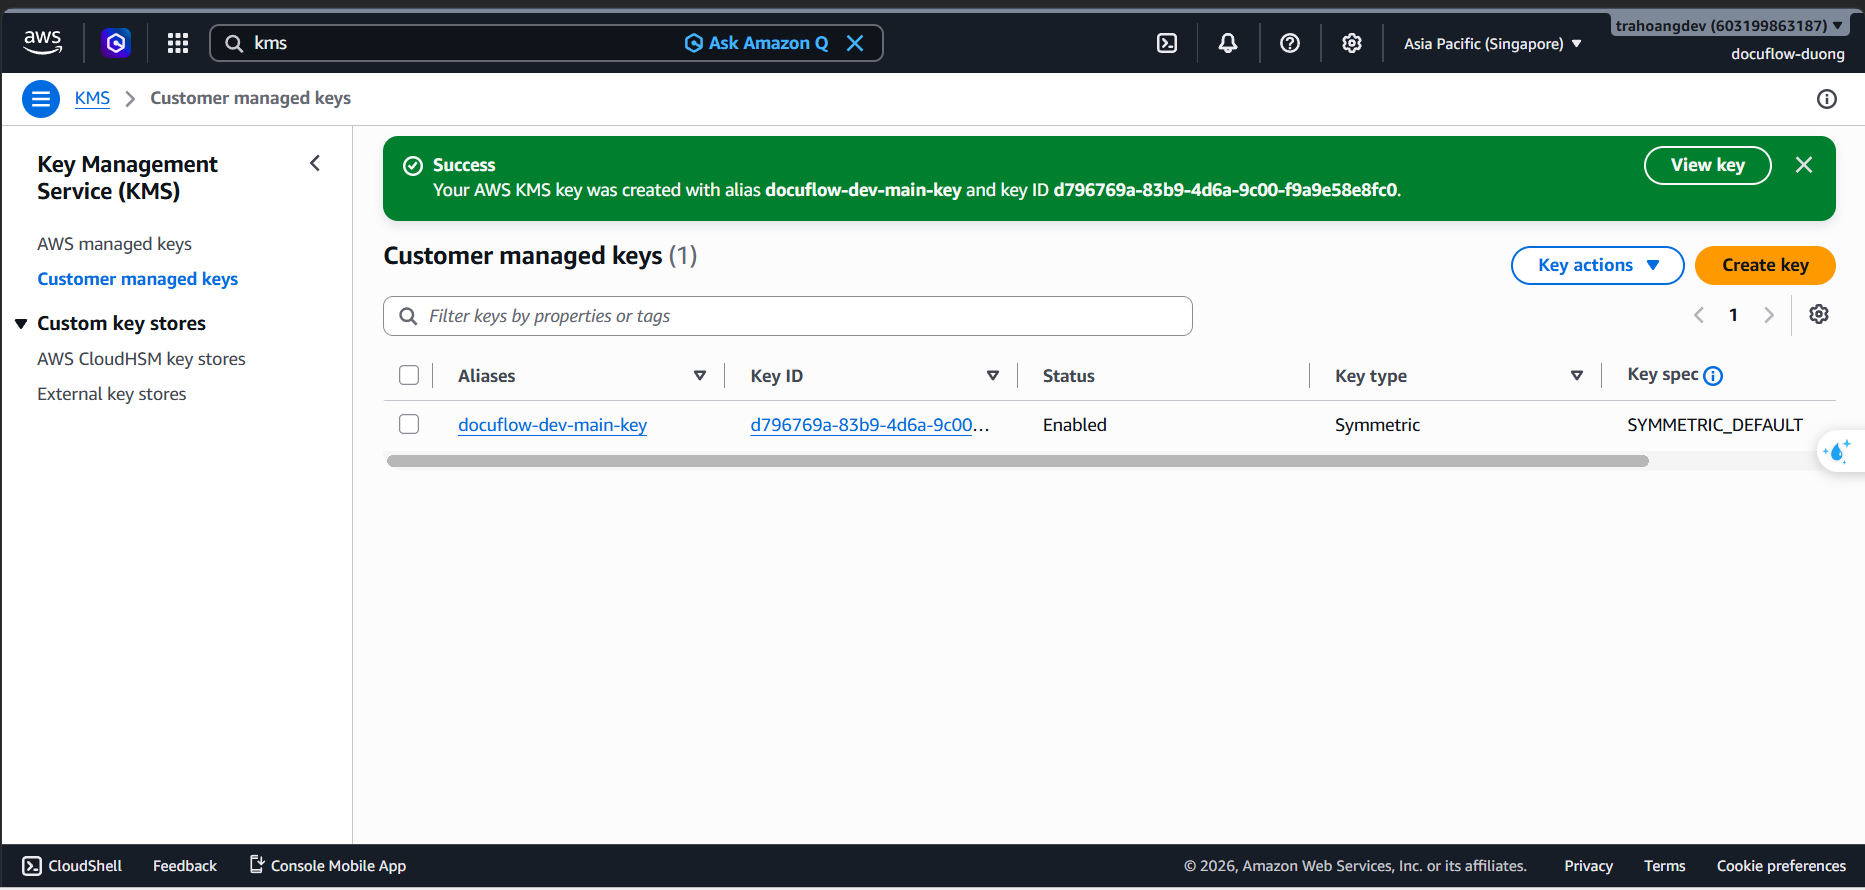Open External key stores
1865x890 pixels.
pyautogui.click(x=111, y=394)
